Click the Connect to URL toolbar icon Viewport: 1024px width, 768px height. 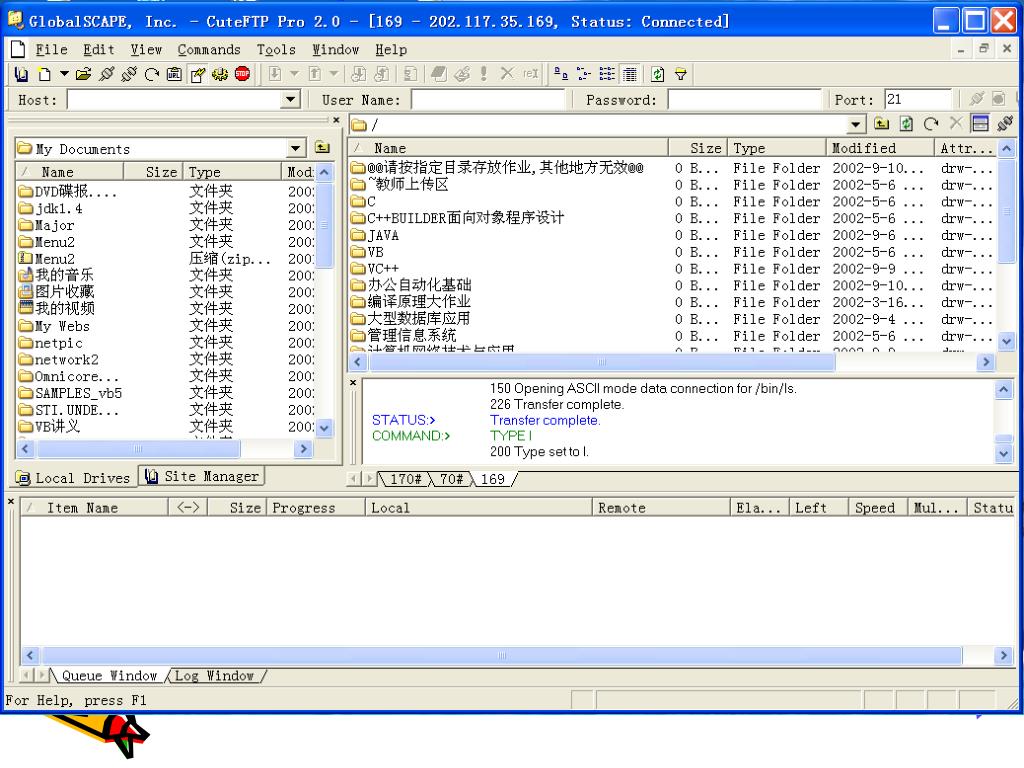pyautogui.click(x=174, y=74)
